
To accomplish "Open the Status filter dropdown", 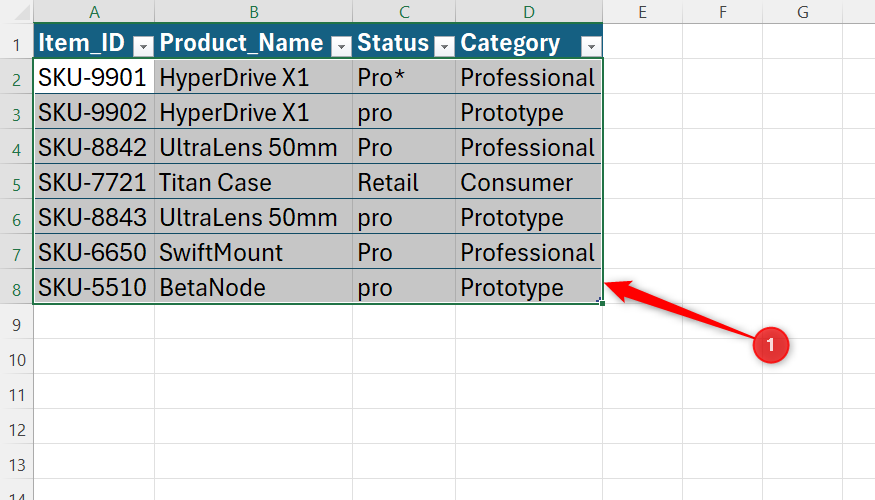I will coord(444,47).
